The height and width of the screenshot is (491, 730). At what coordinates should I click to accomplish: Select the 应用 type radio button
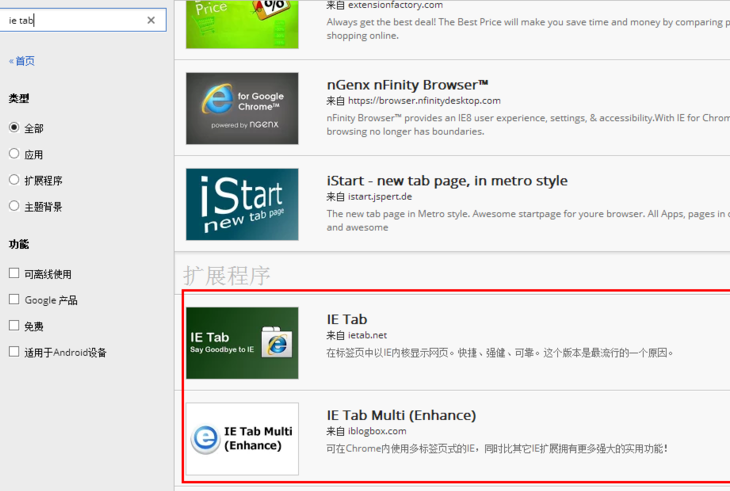(14, 154)
